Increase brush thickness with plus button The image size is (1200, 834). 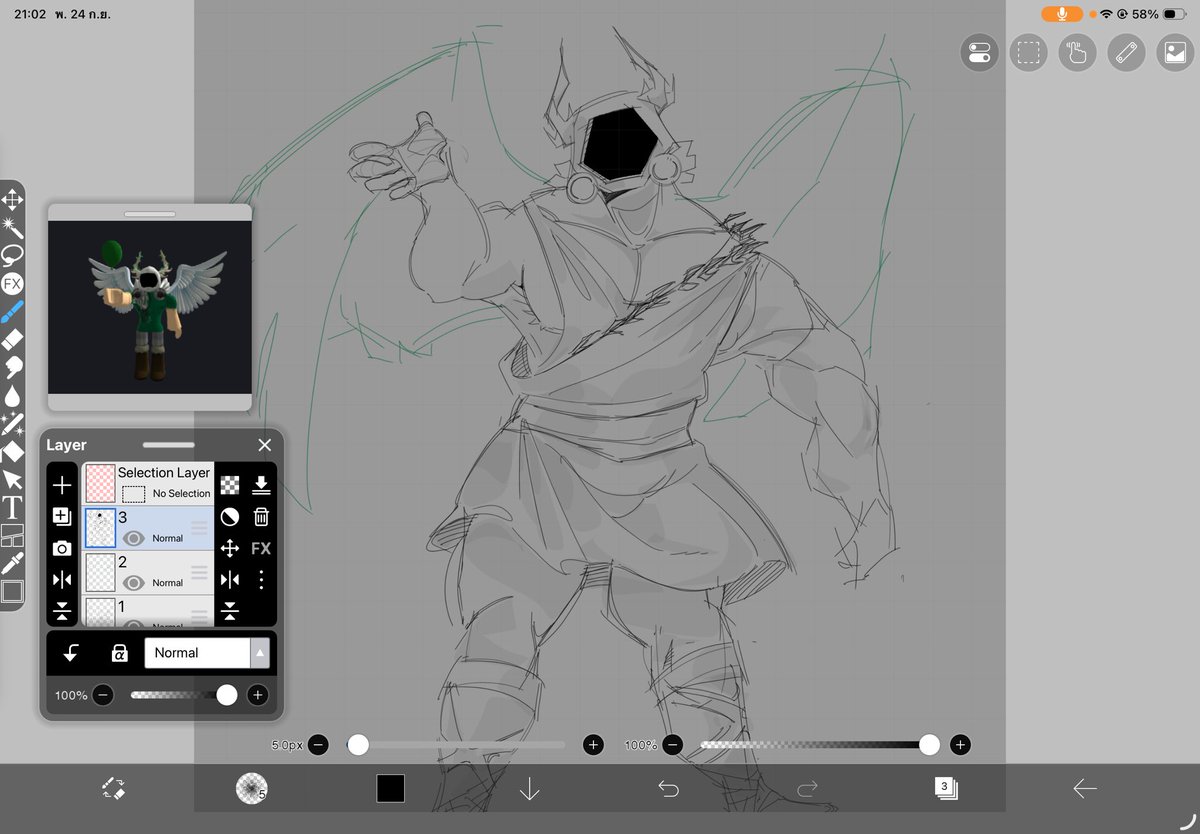pyautogui.click(x=593, y=744)
